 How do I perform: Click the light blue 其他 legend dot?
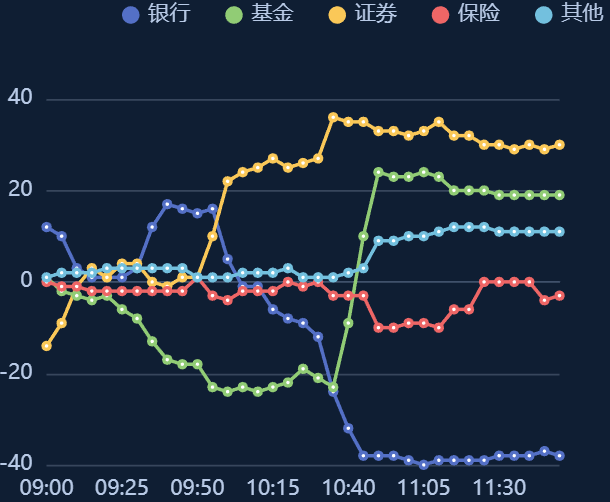click(x=545, y=14)
